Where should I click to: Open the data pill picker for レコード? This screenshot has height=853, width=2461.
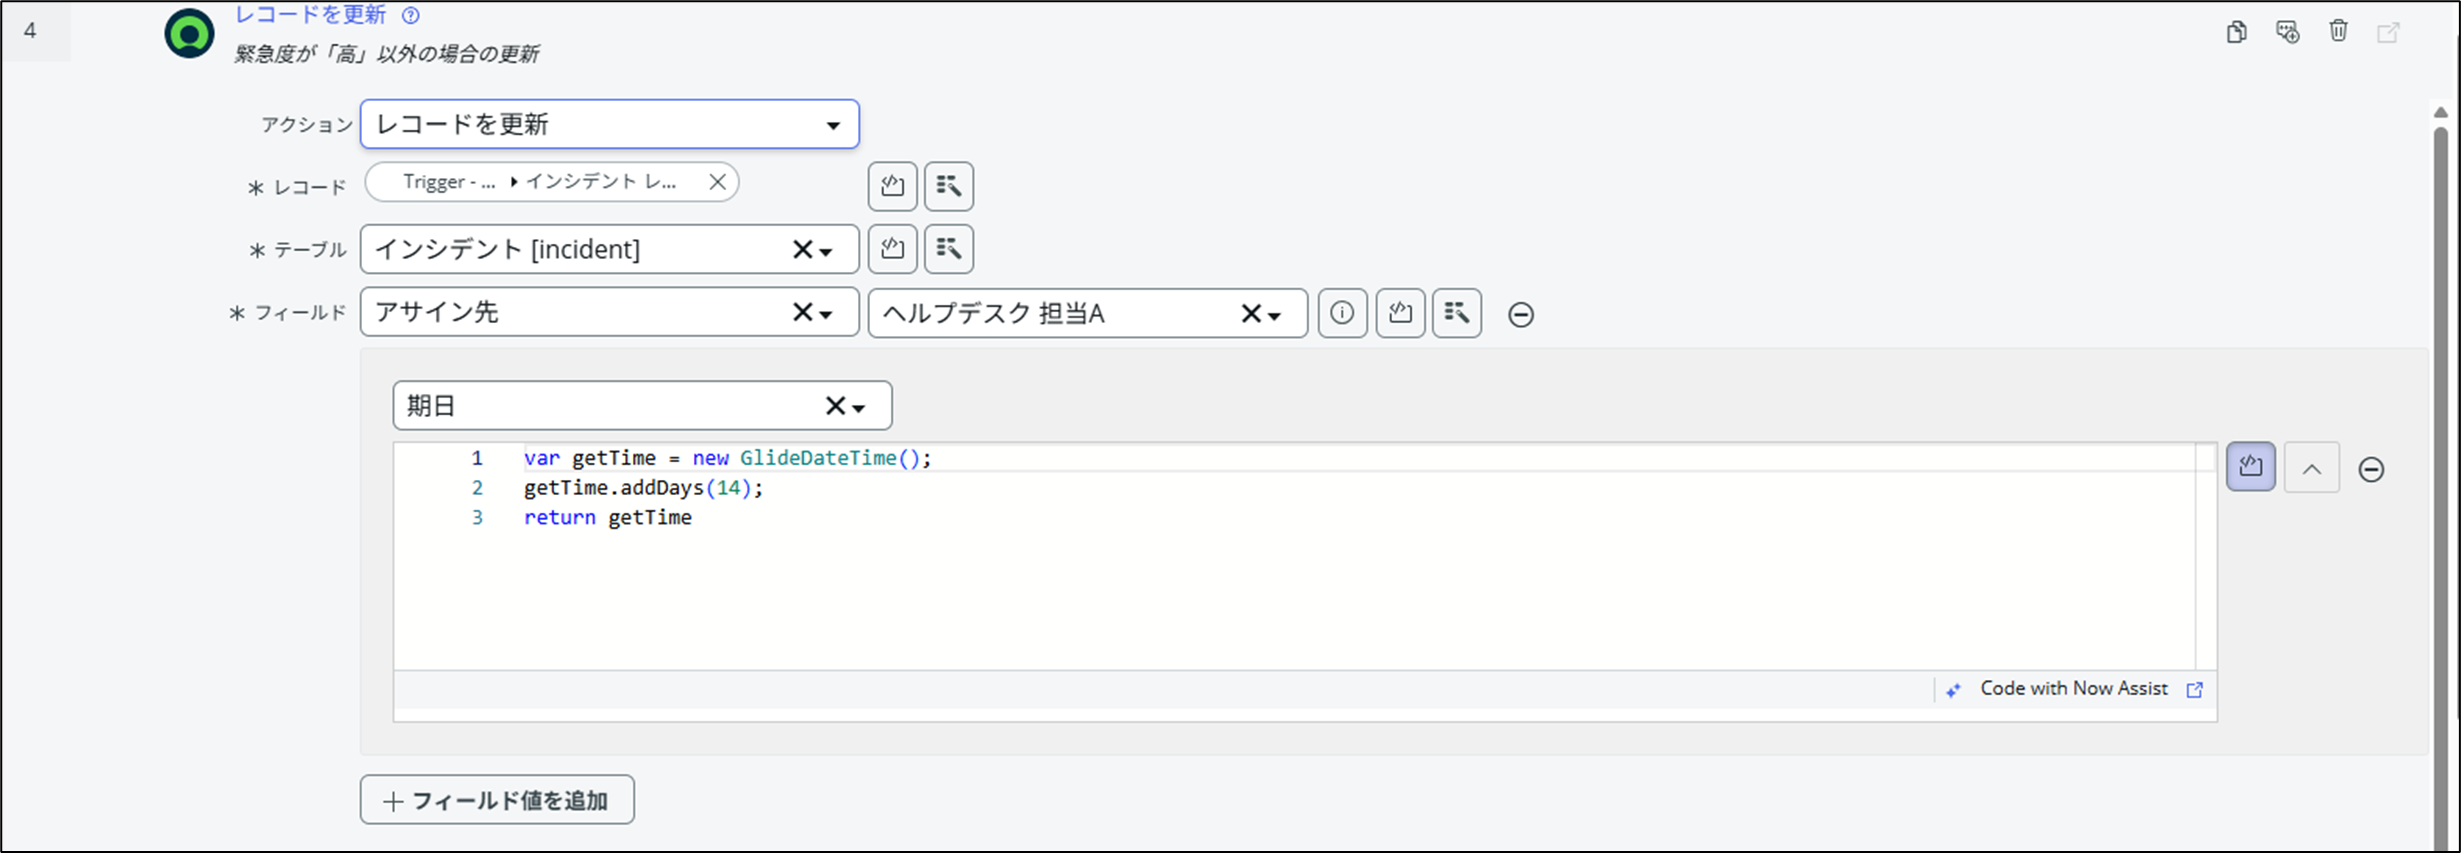[948, 186]
